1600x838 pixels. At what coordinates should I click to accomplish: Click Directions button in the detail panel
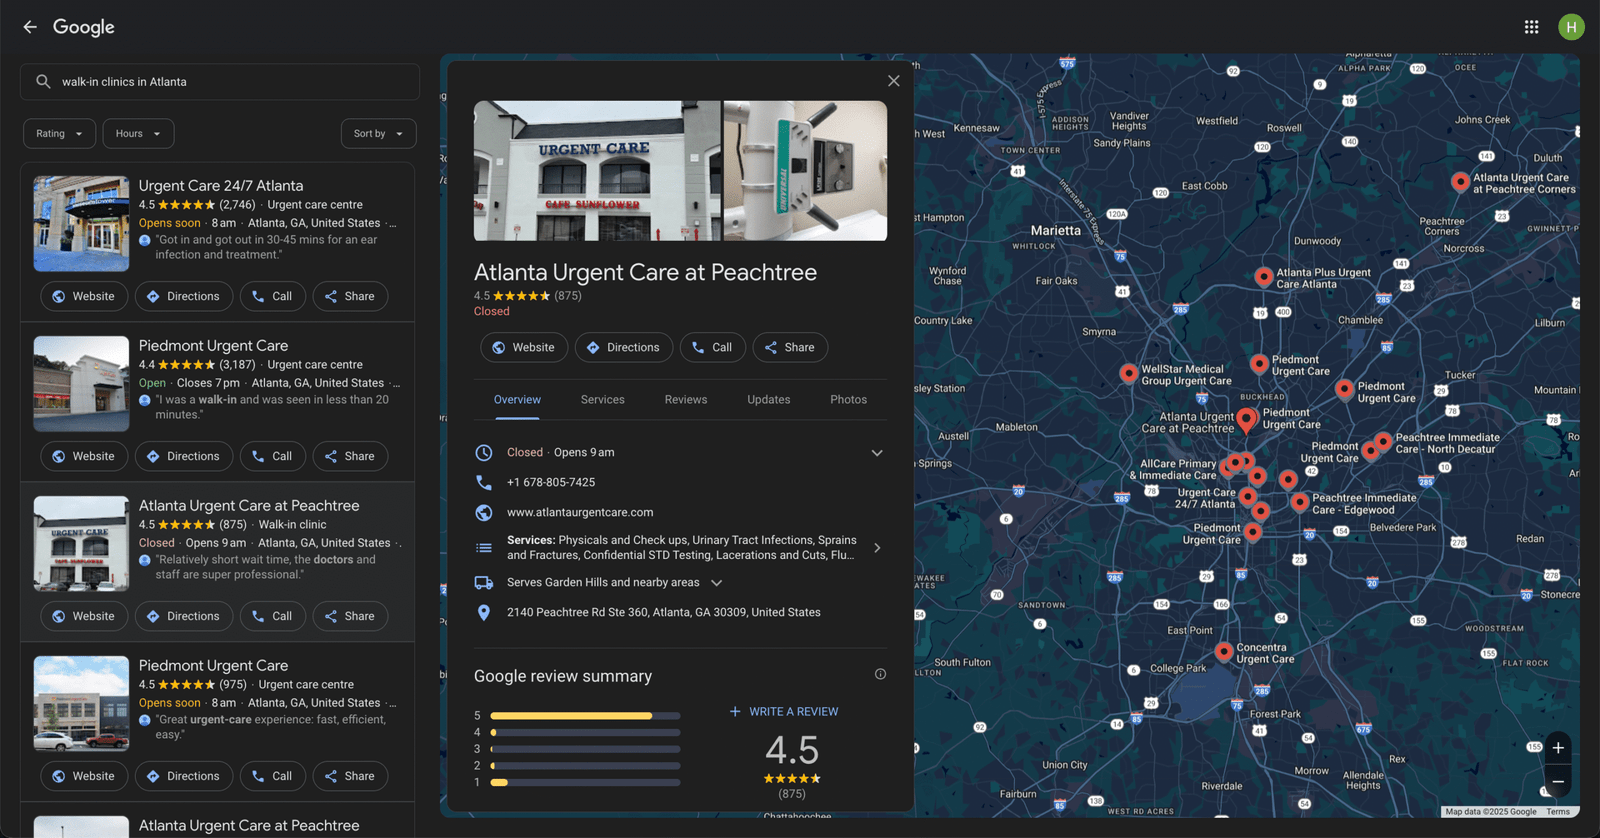pos(624,348)
